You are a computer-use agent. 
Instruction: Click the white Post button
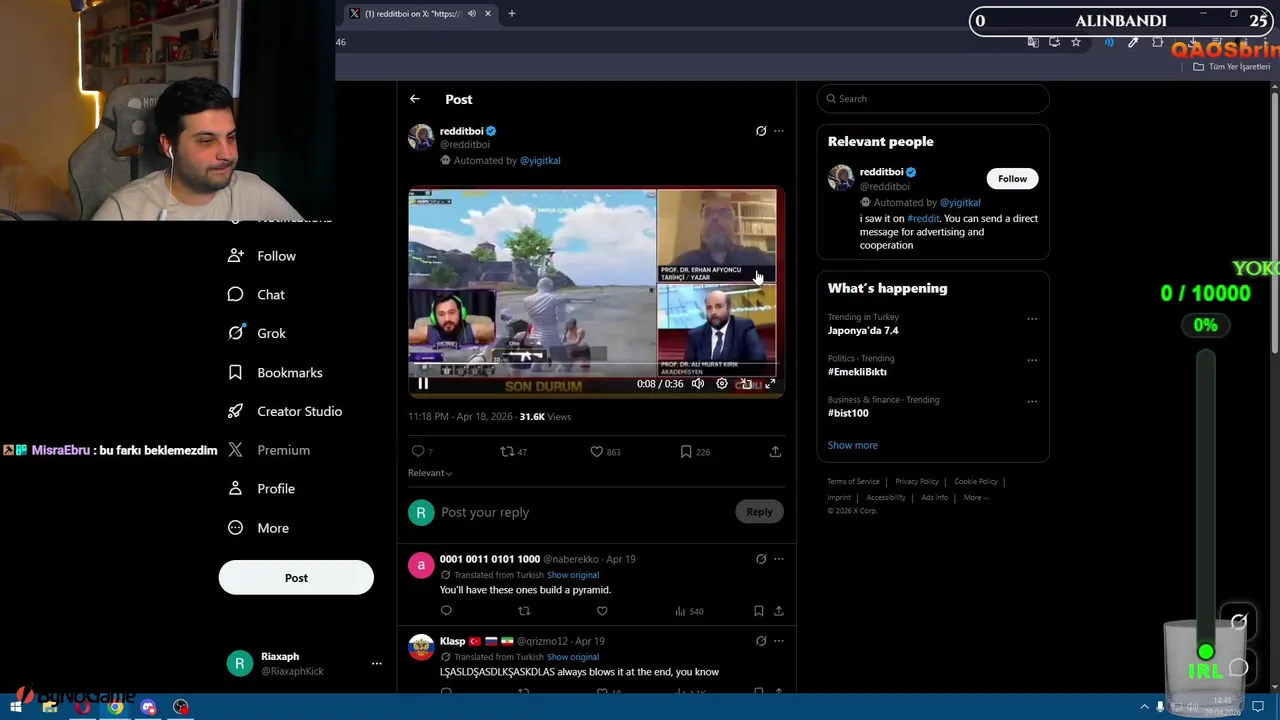(296, 578)
